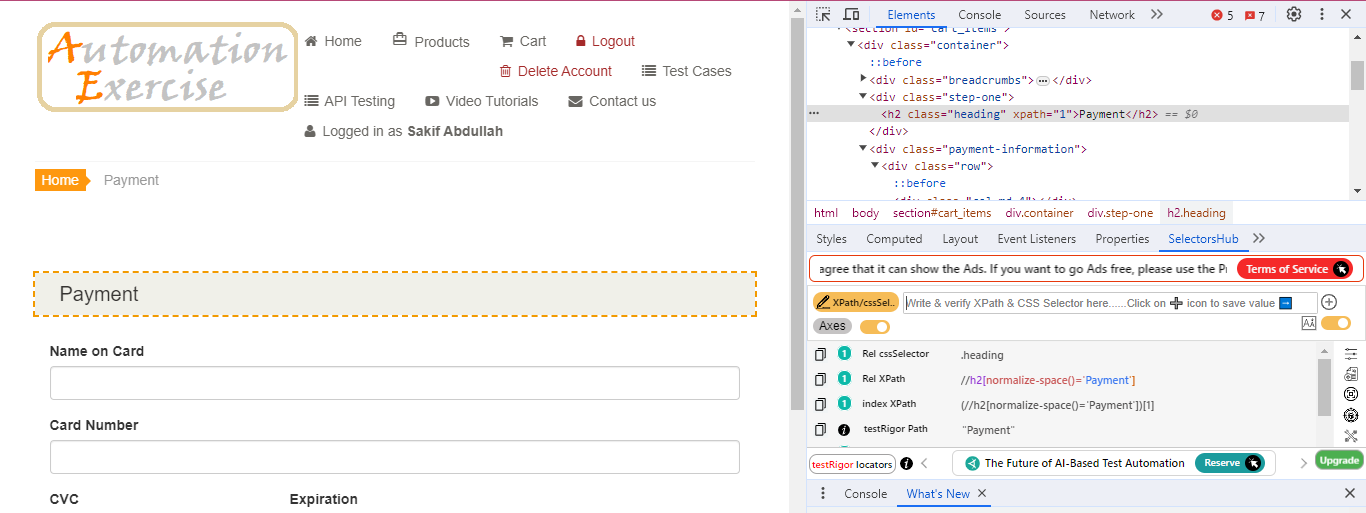This screenshot has height=513, width=1366.
Task: Click the SelectorsHub results scrollbar thumb
Action: coord(1324,387)
